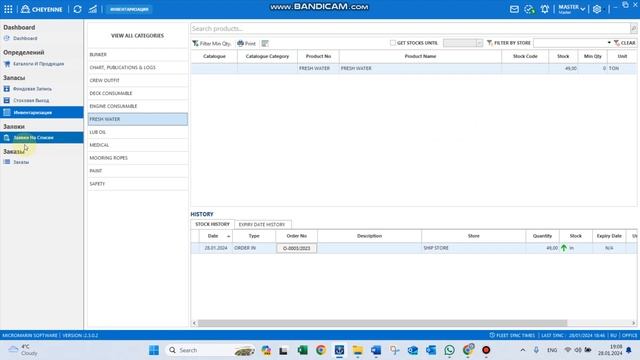This screenshot has width=640, height=360.
Task: Click the CHEYENNE vessel icon
Action: click(x=25, y=9)
